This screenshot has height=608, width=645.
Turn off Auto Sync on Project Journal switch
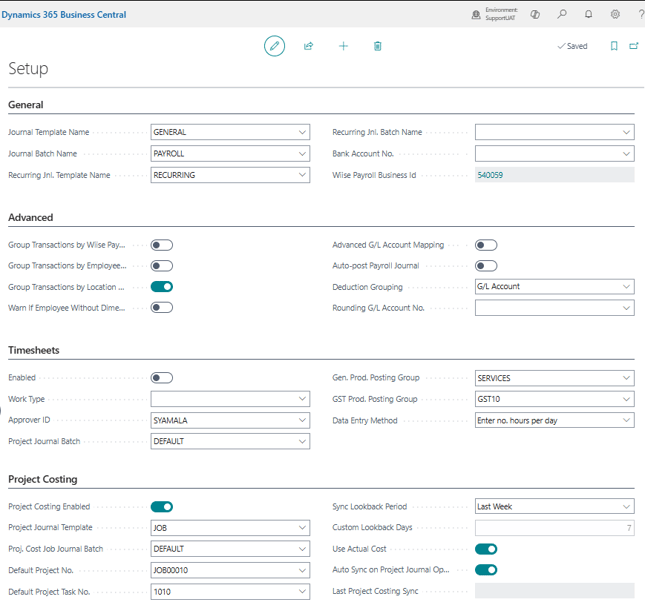pyautogui.click(x=486, y=570)
